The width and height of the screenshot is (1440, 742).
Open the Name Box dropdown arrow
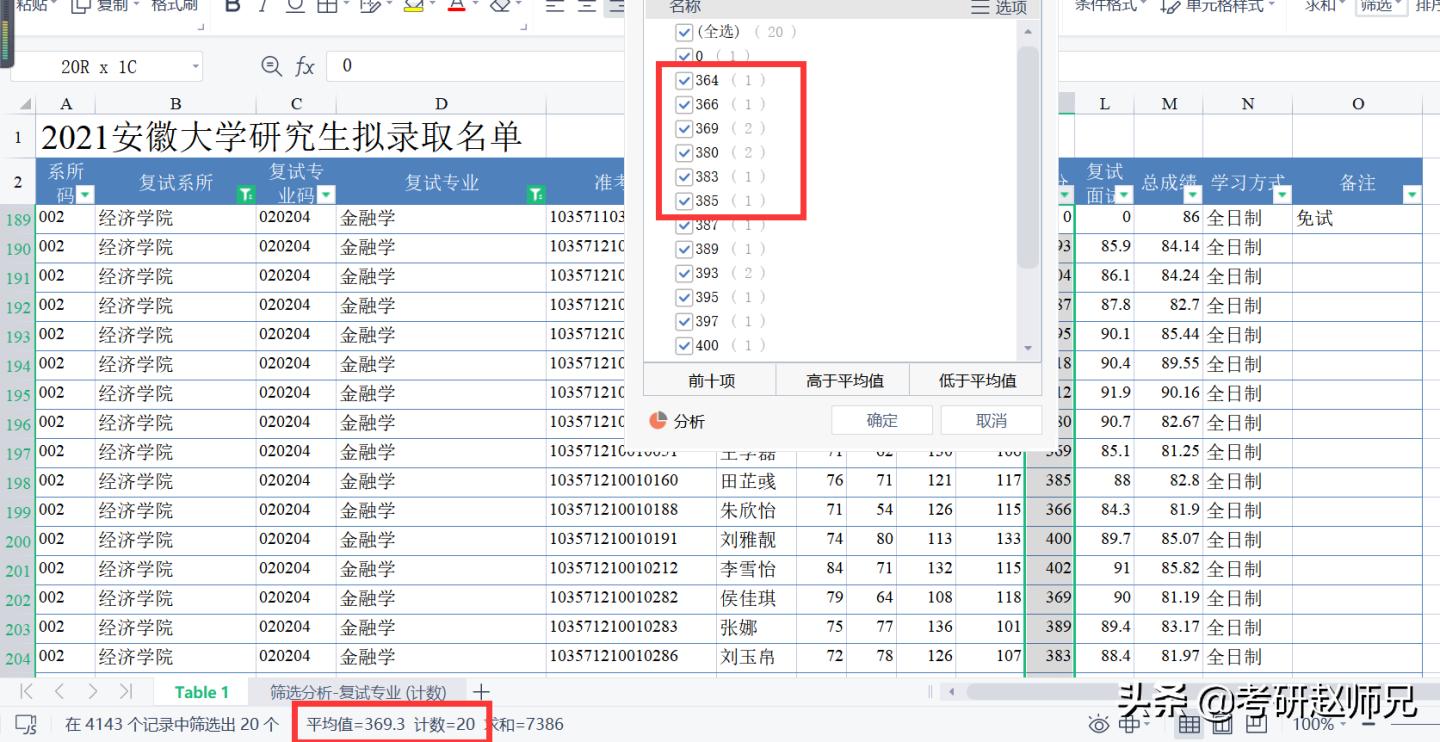195,67
